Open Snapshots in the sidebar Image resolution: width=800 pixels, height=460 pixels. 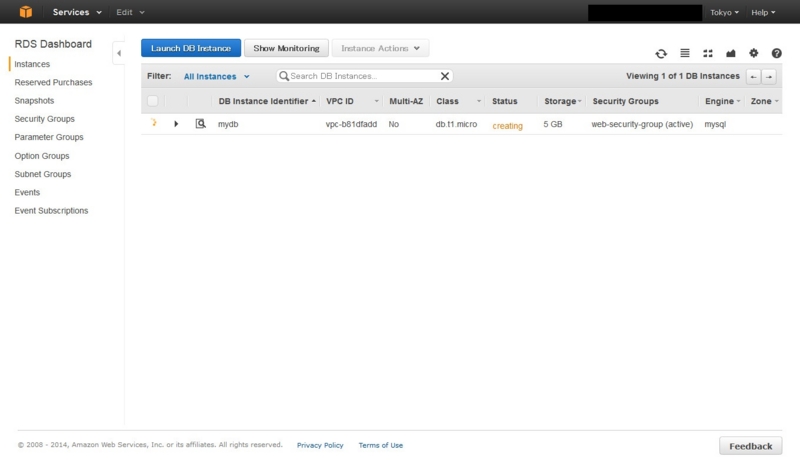(34, 100)
